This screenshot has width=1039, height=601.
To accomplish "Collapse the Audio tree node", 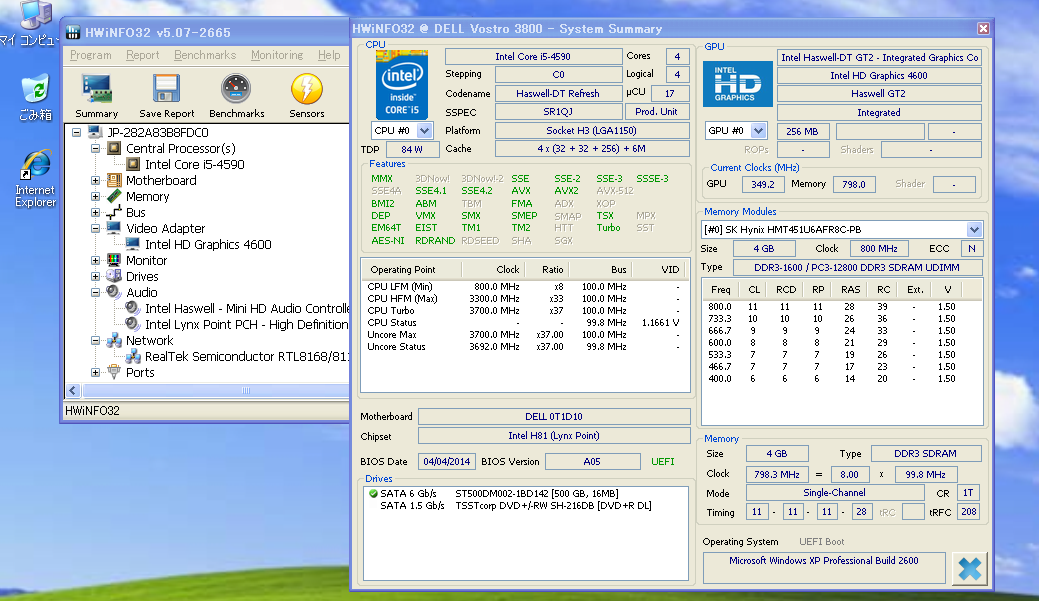I will point(95,292).
